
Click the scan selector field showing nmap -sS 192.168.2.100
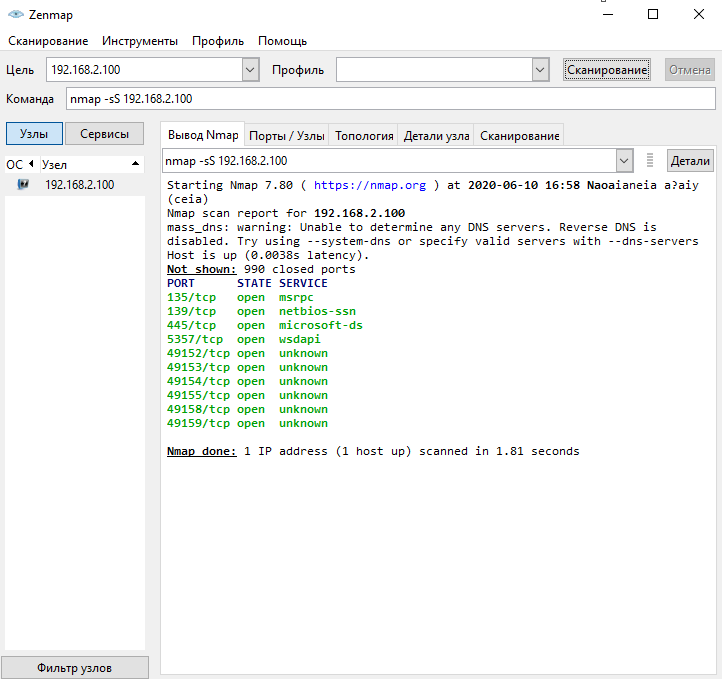point(390,161)
